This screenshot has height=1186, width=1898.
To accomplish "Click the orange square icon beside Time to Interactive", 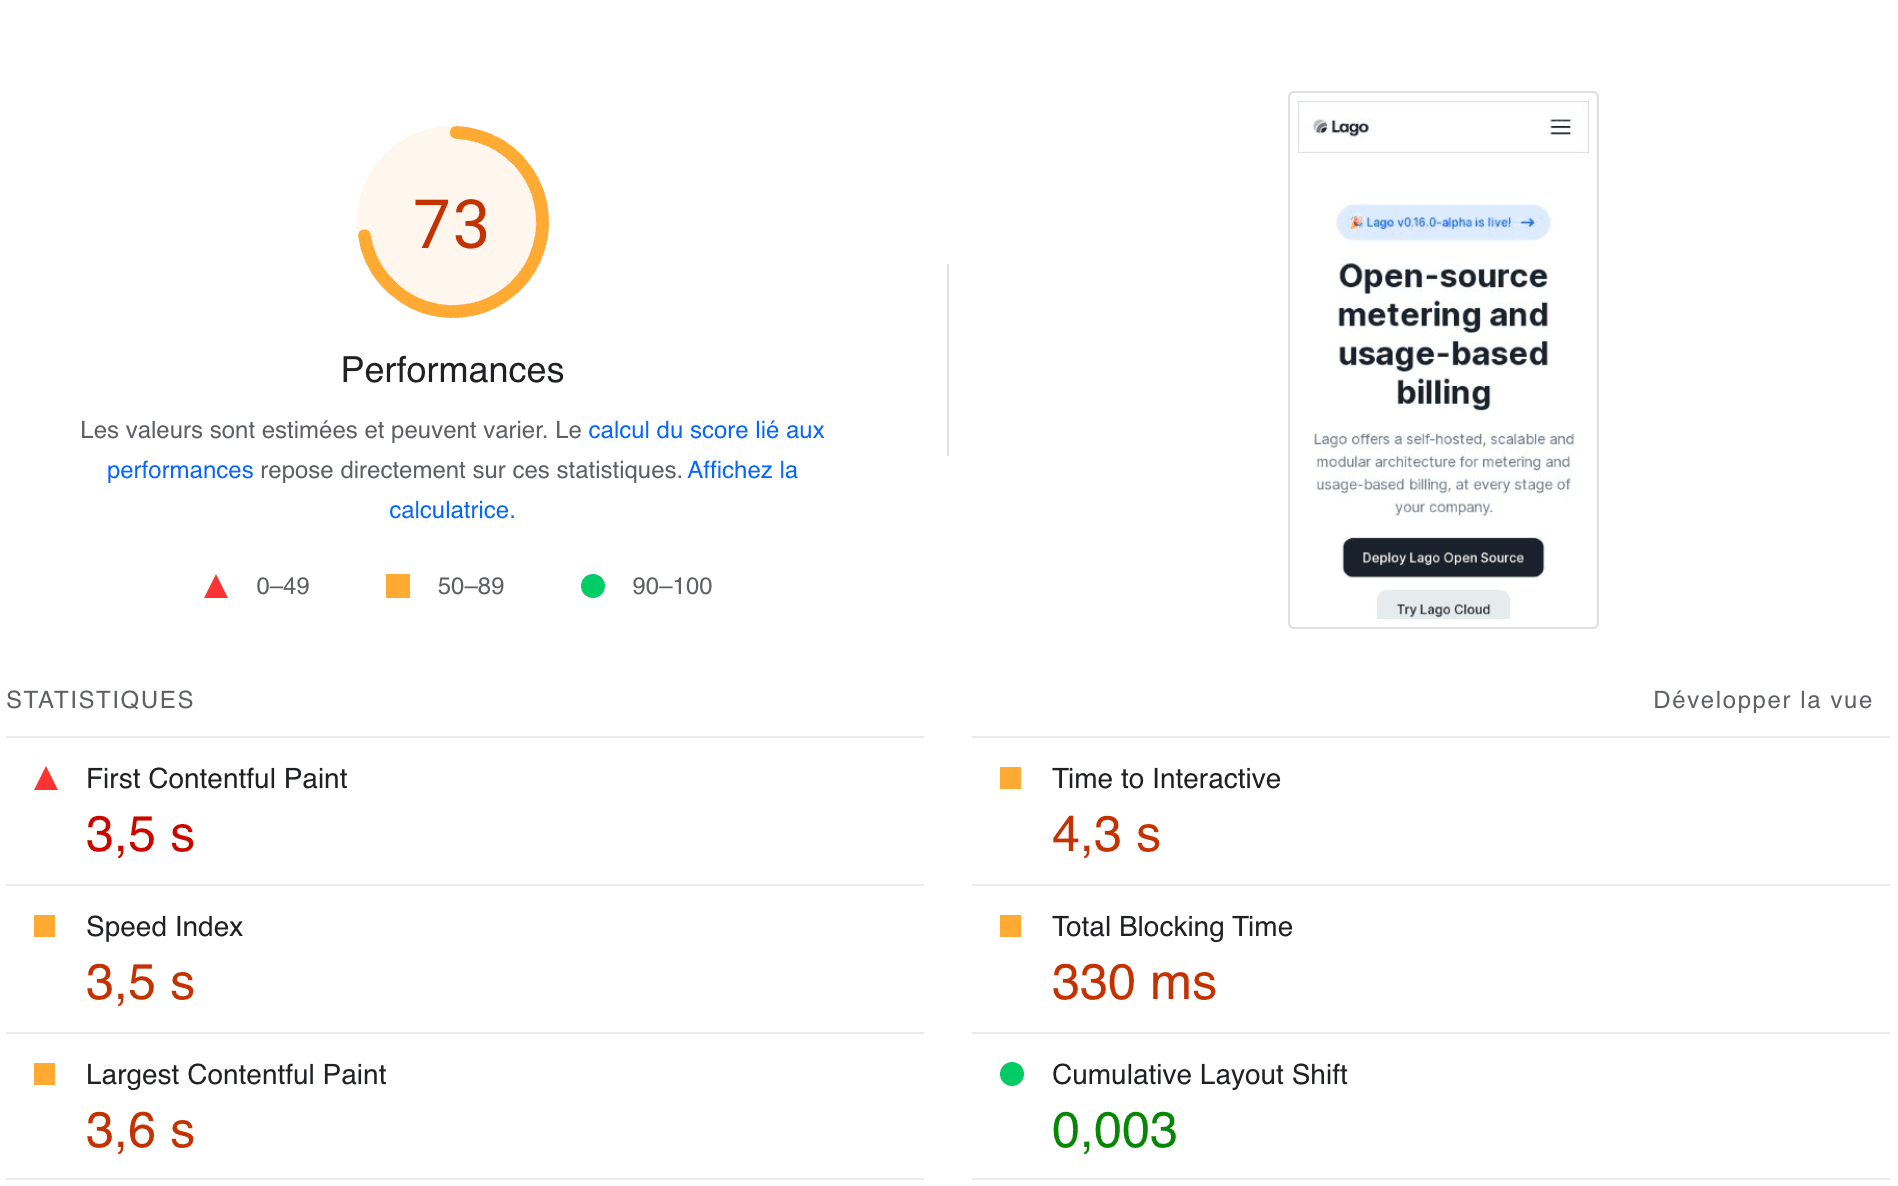I will [1011, 778].
